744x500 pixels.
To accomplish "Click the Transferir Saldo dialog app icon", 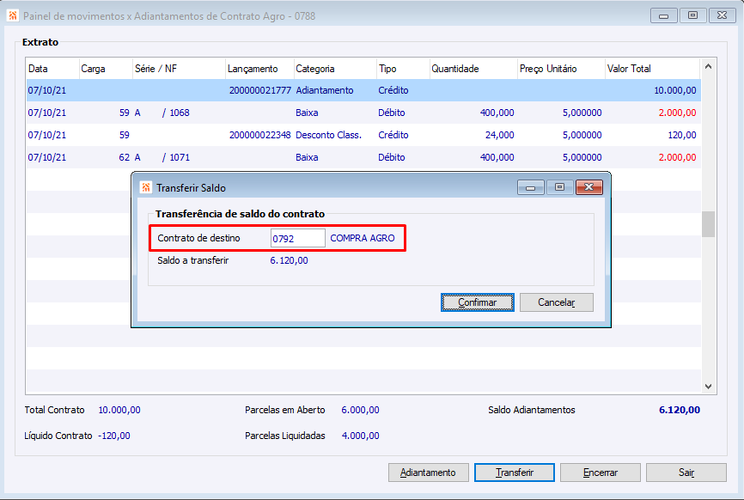I will [146, 187].
